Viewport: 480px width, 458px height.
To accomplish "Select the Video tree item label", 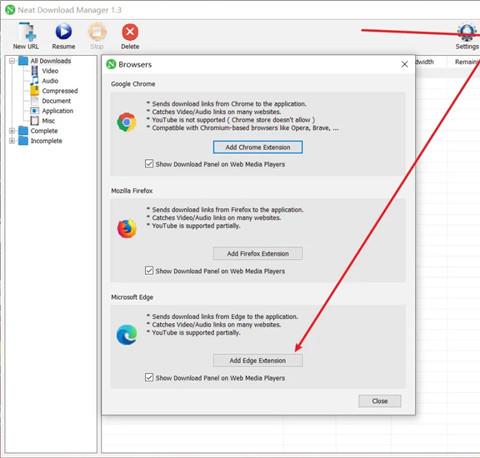I will tap(50, 71).
